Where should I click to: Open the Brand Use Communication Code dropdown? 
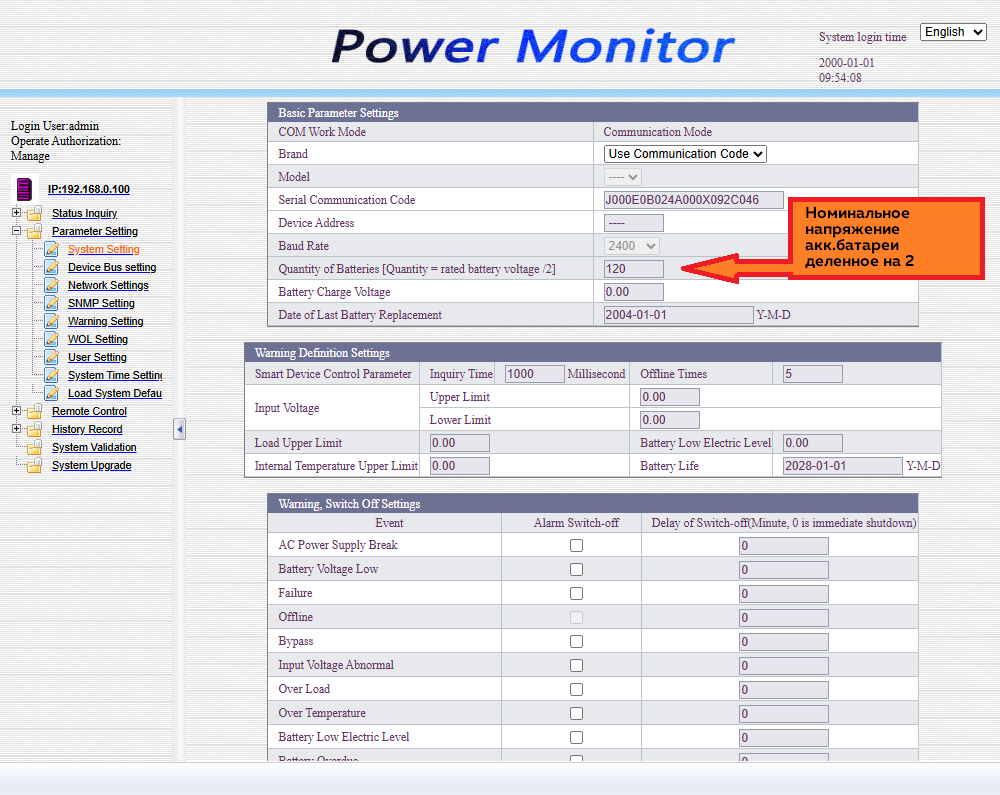(x=685, y=154)
